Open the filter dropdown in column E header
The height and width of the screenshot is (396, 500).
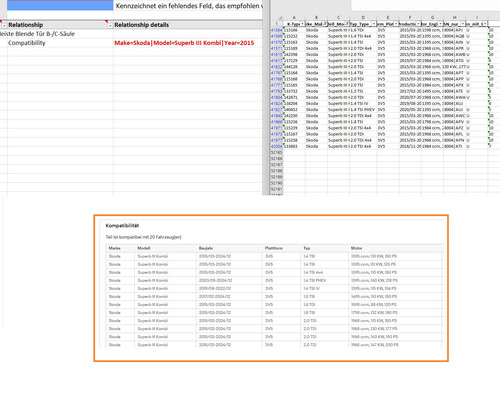pos(396,24)
